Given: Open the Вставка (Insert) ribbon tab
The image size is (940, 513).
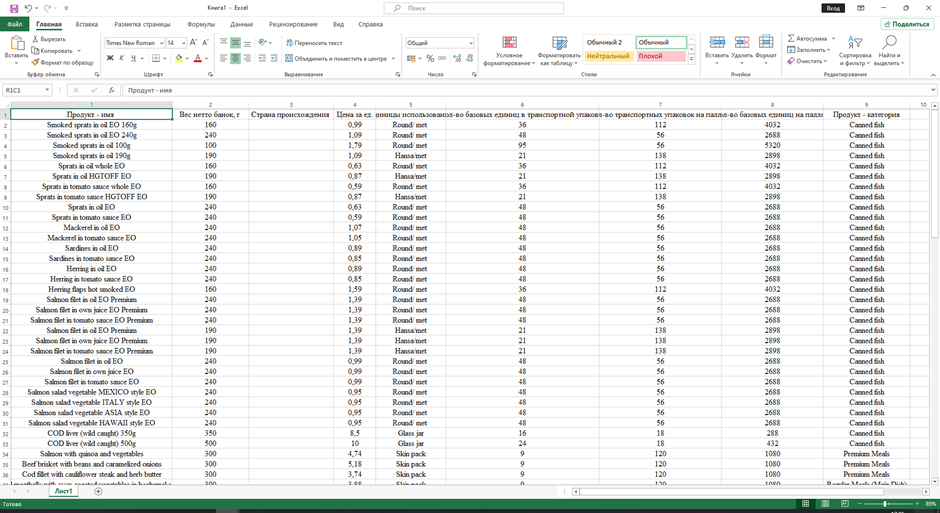Looking at the screenshot, I should point(86,24).
